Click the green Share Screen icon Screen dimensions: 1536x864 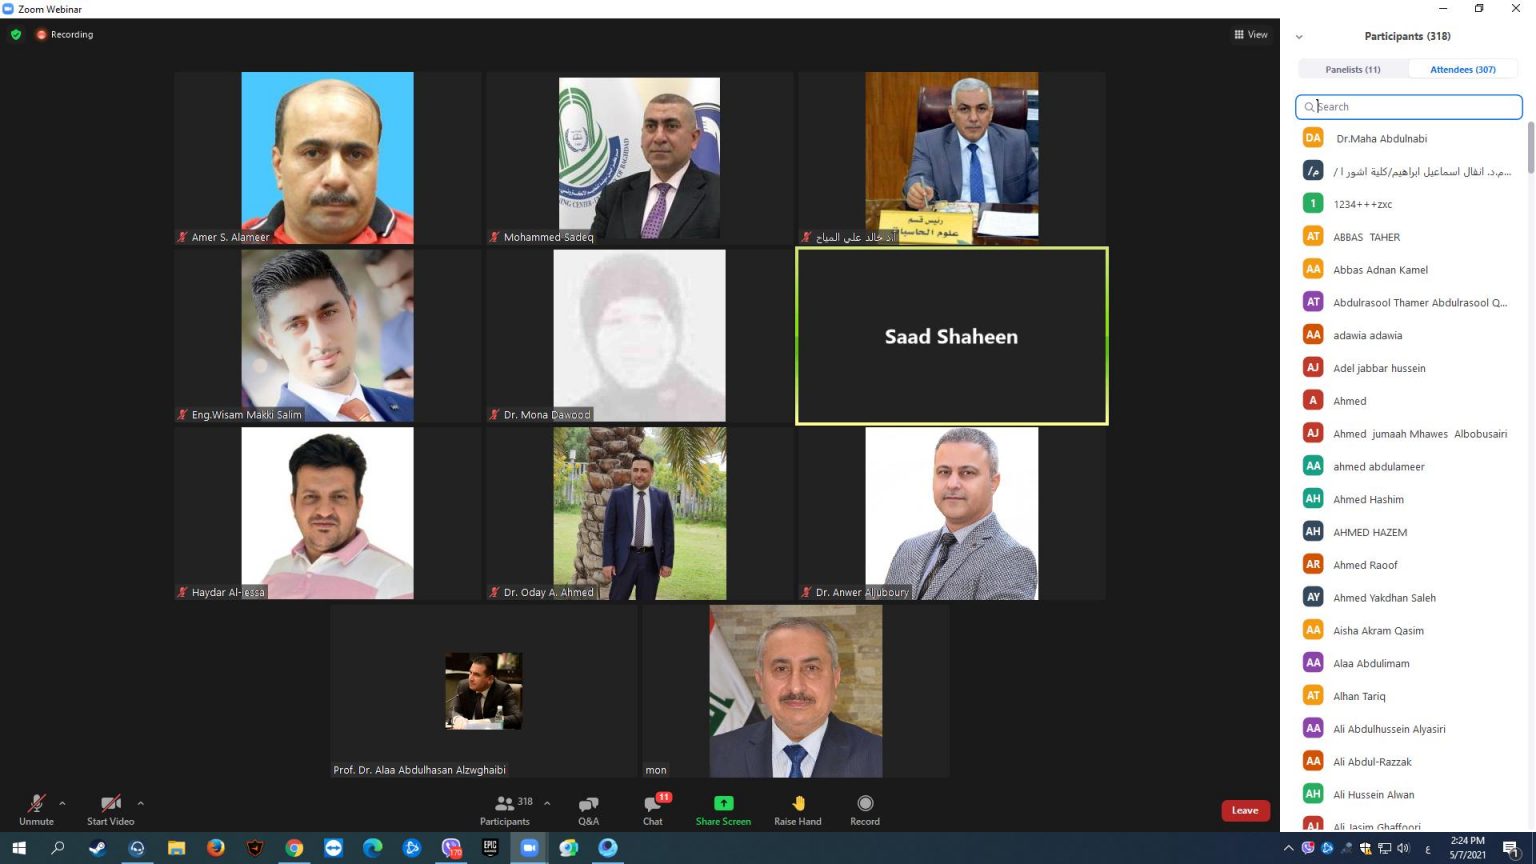coord(723,803)
